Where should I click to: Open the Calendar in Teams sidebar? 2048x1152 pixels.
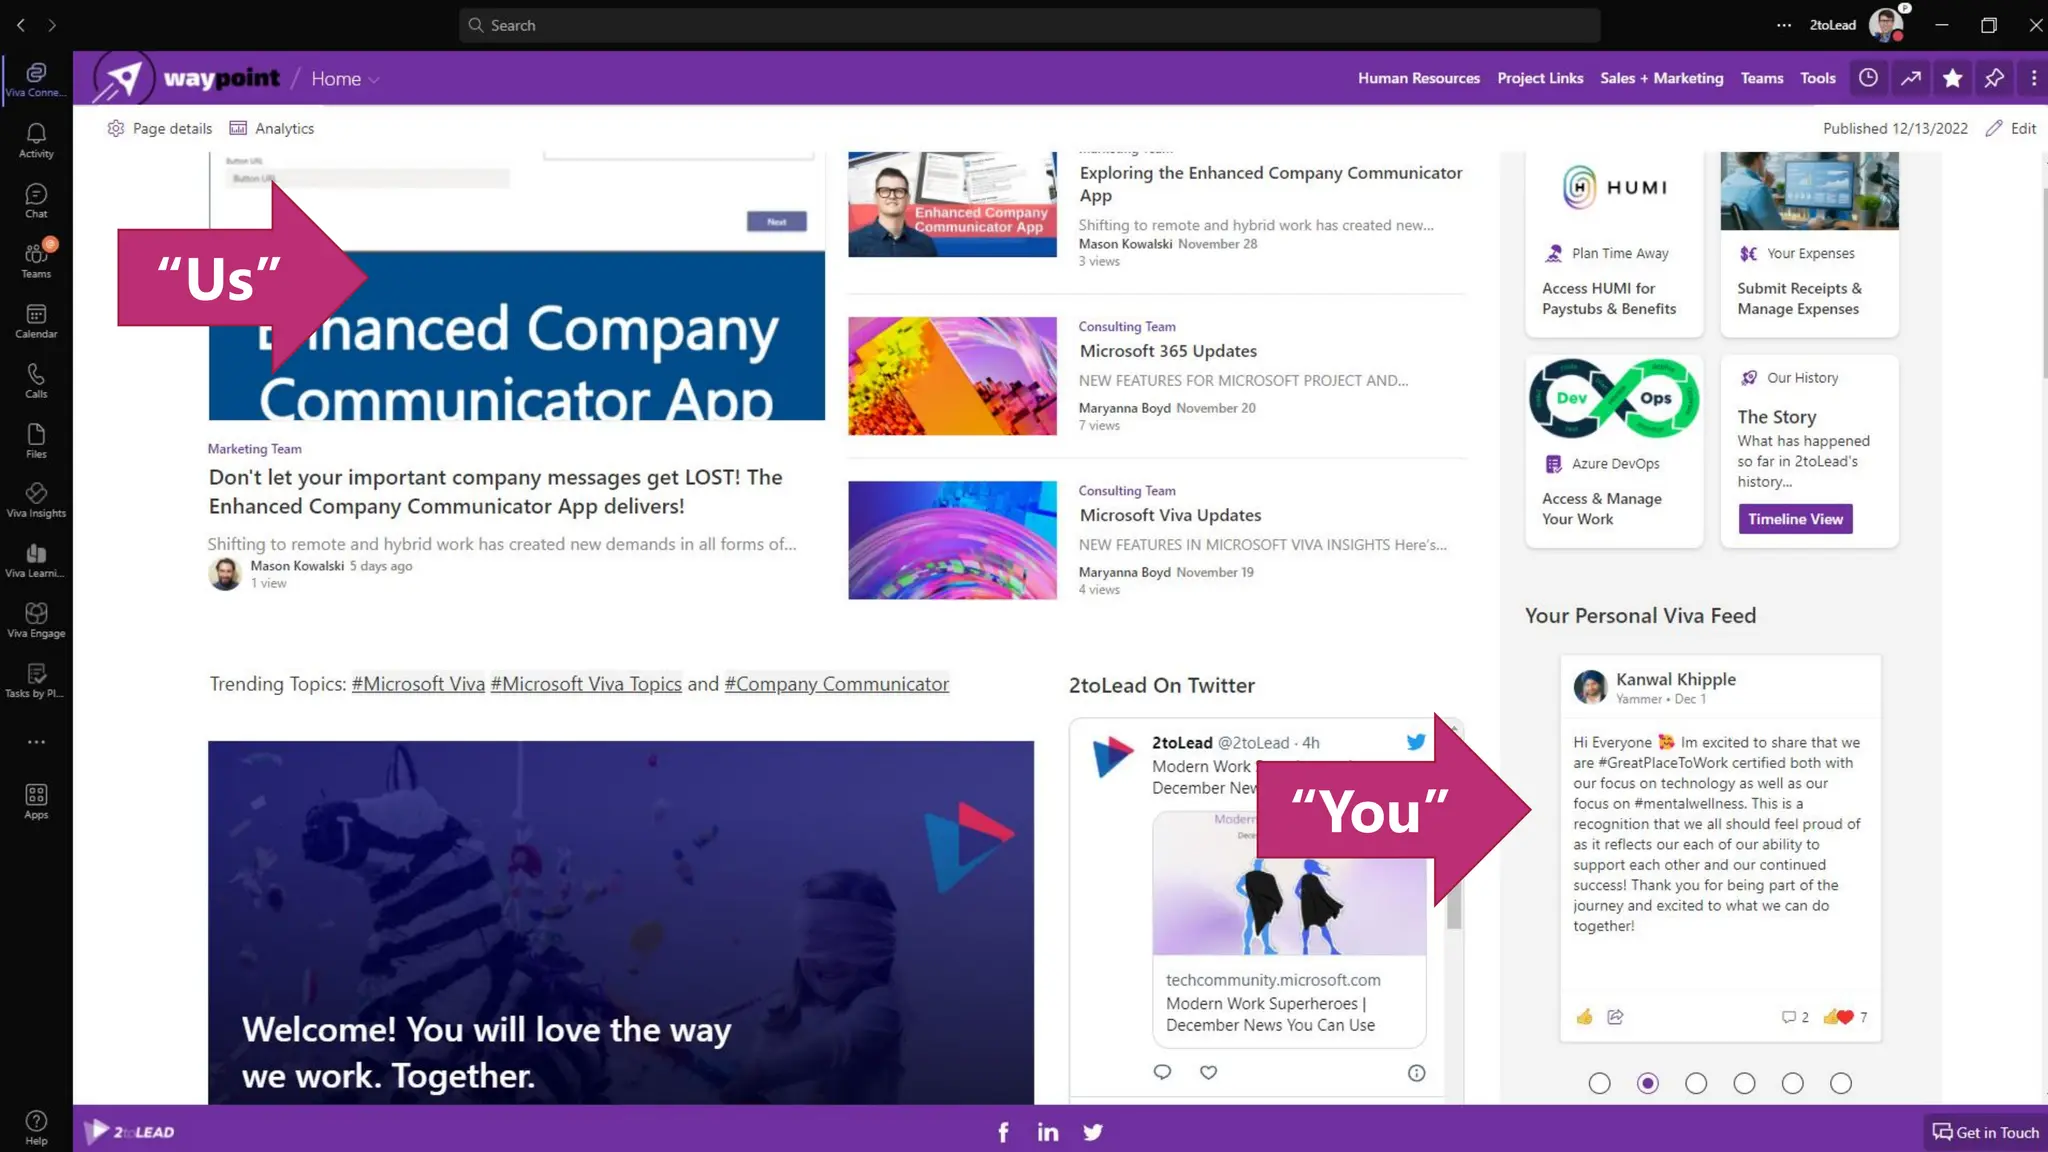36,321
